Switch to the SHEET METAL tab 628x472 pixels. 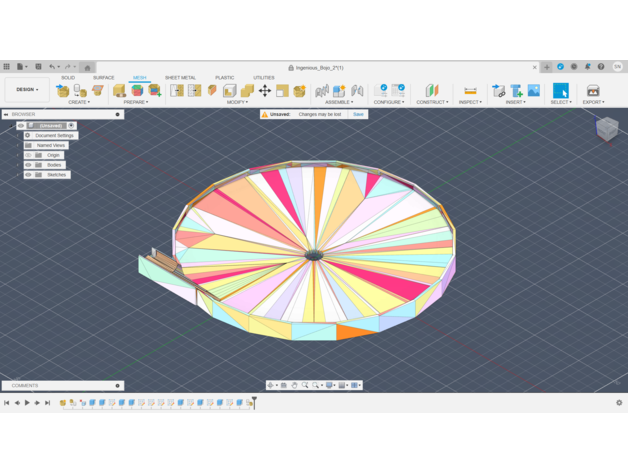(180, 77)
